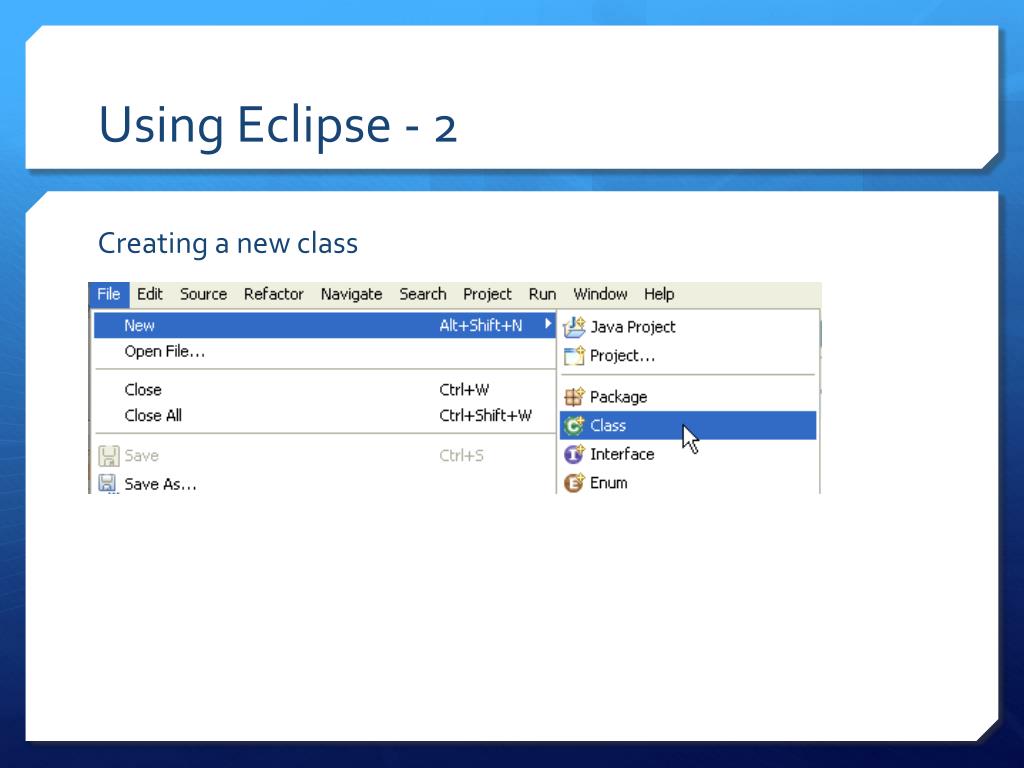The image size is (1024, 768).
Task: Open the Run menu
Action: coord(542,295)
